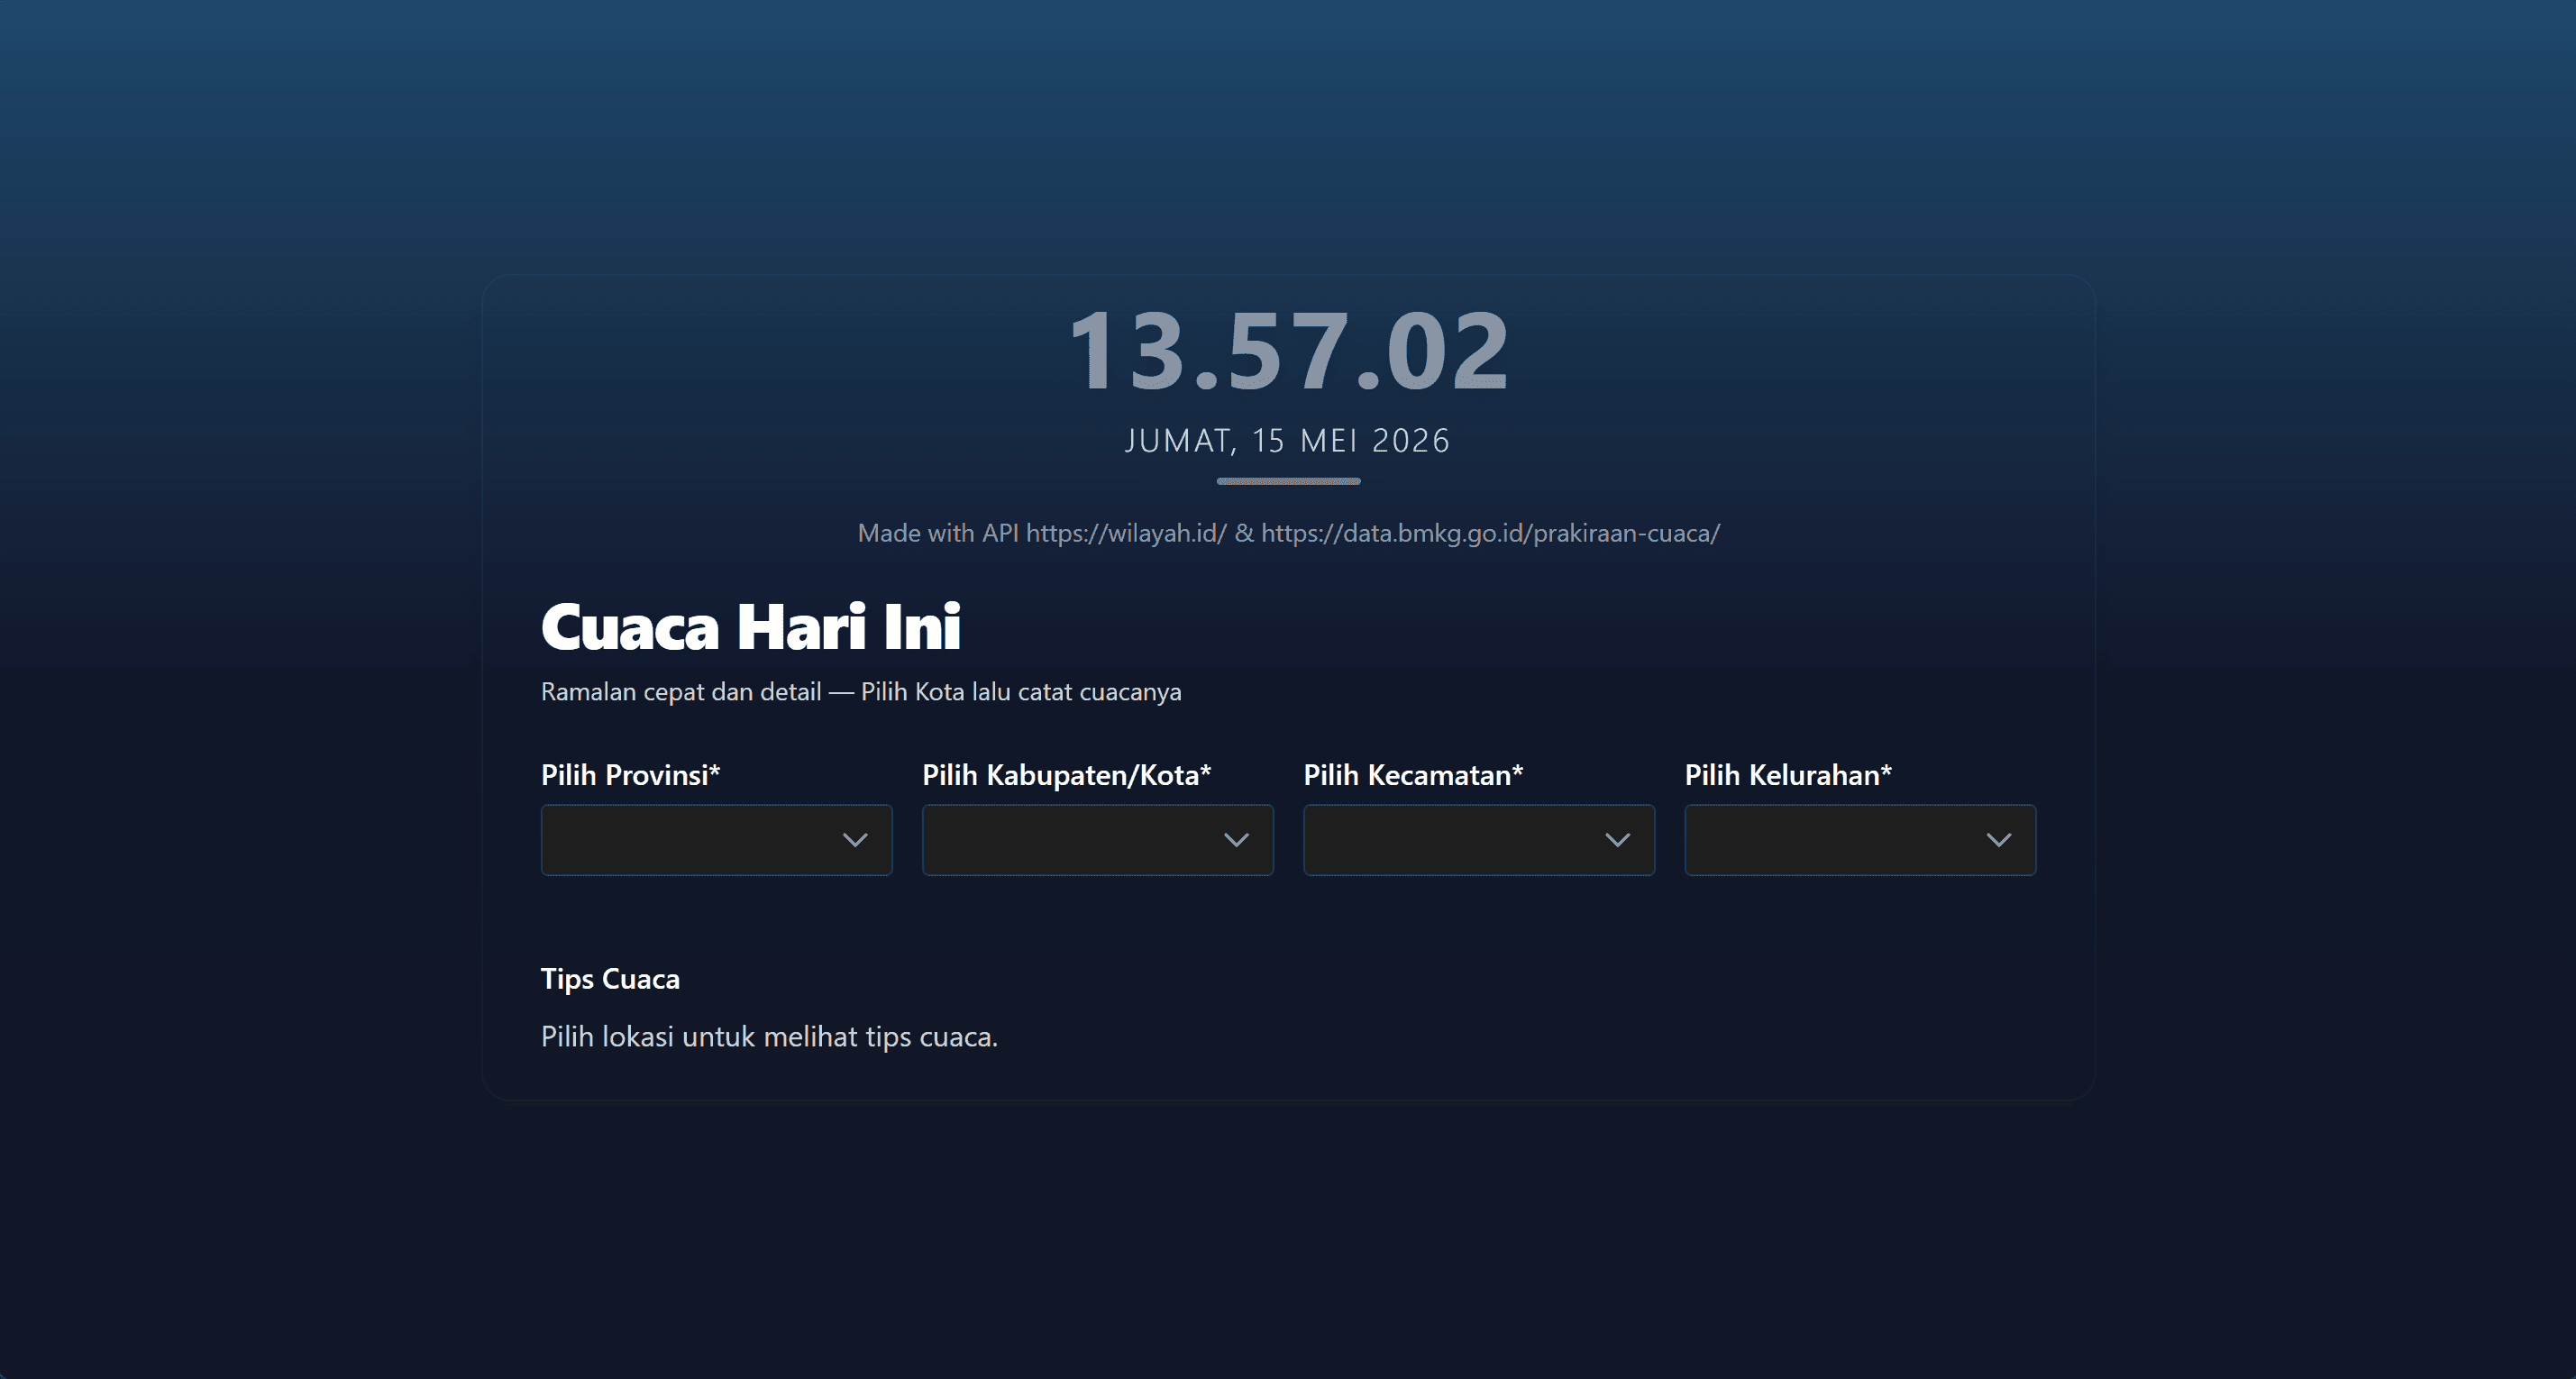Click the Made with API credits text

click(1288, 533)
